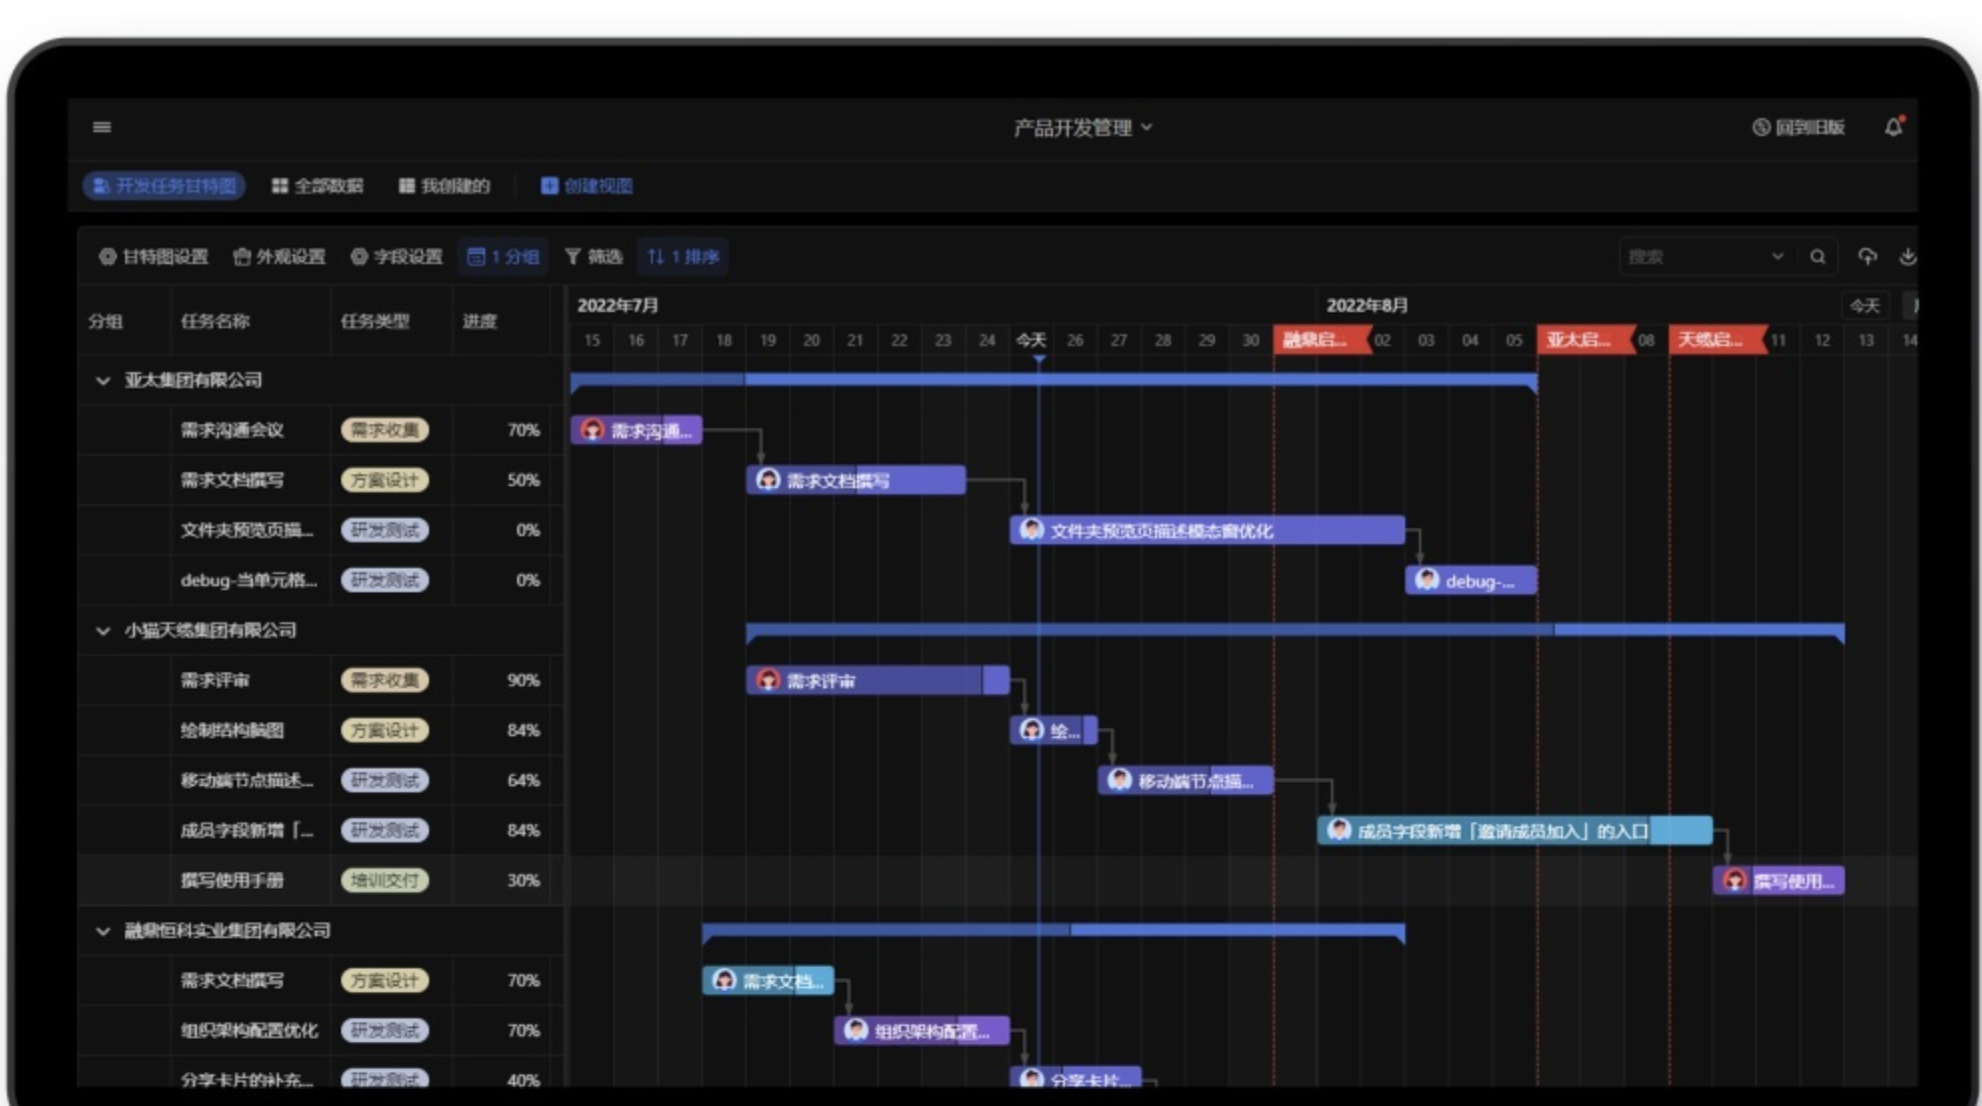Click the 需求评审 Gantt progress bar
The height and width of the screenshot is (1106, 1982).
[877, 681]
